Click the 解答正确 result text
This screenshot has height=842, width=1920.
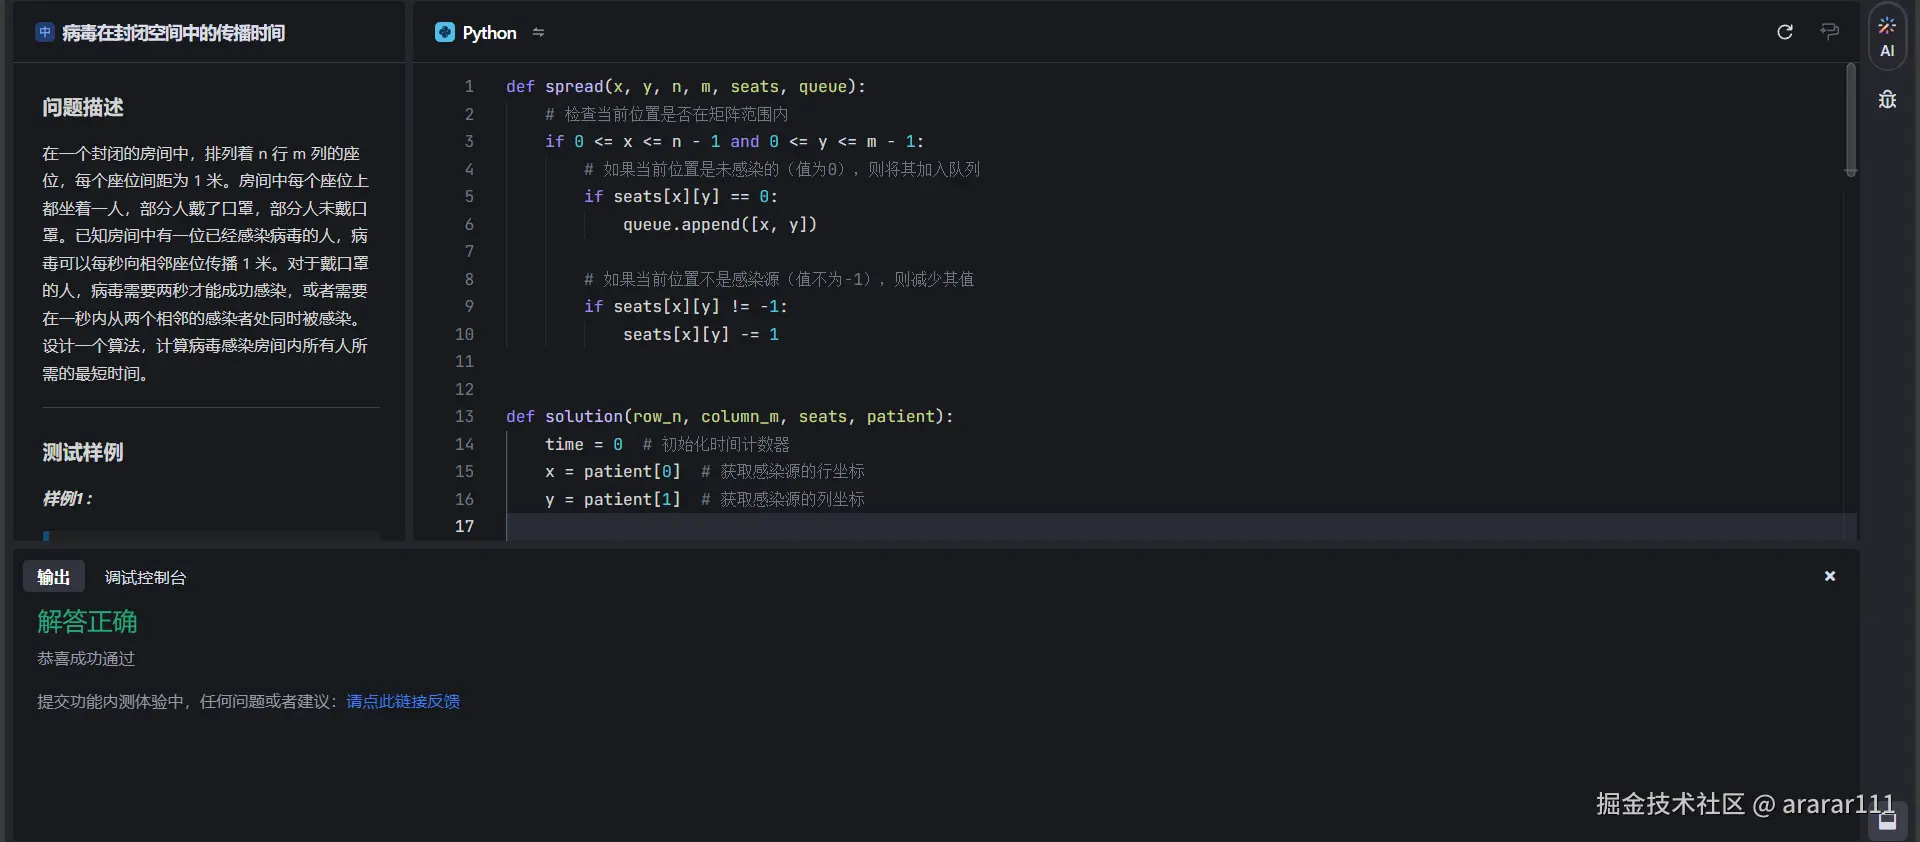pyautogui.click(x=87, y=621)
